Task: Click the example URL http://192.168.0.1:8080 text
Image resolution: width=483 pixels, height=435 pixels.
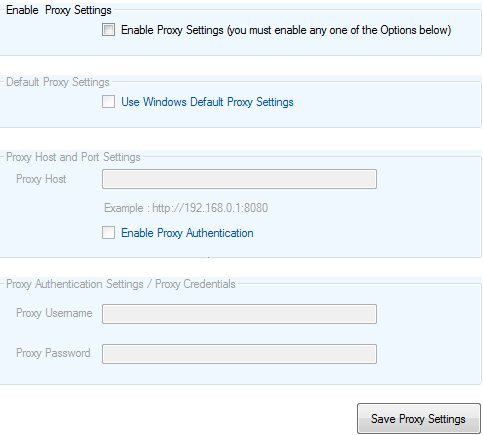Action: tap(210, 208)
